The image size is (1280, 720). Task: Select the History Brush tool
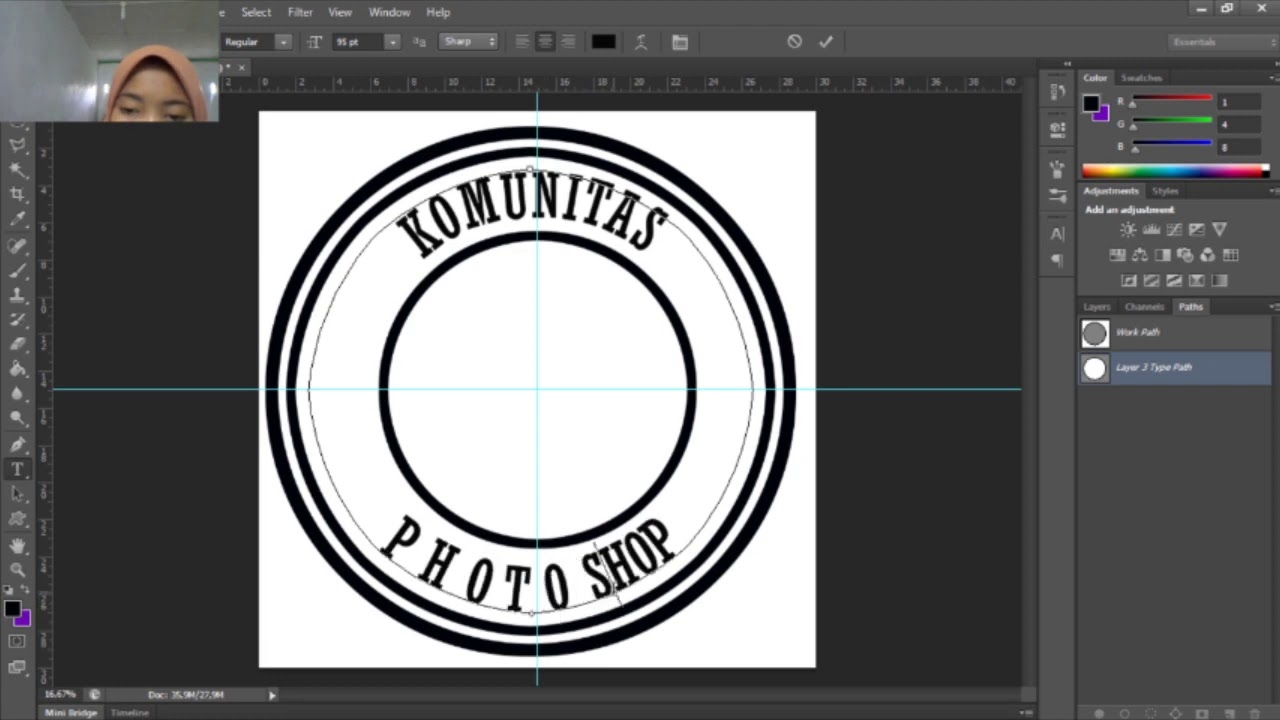click(17, 320)
